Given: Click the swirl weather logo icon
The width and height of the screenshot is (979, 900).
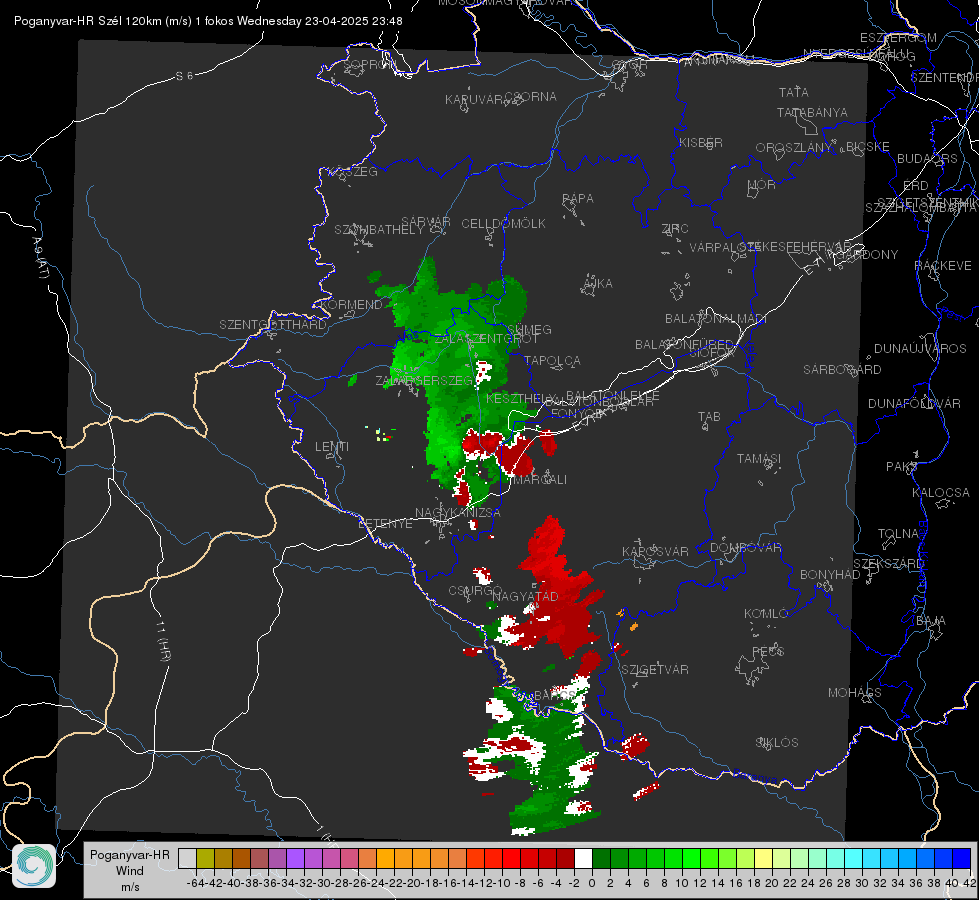Looking at the screenshot, I should pyautogui.click(x=34, y=866).
